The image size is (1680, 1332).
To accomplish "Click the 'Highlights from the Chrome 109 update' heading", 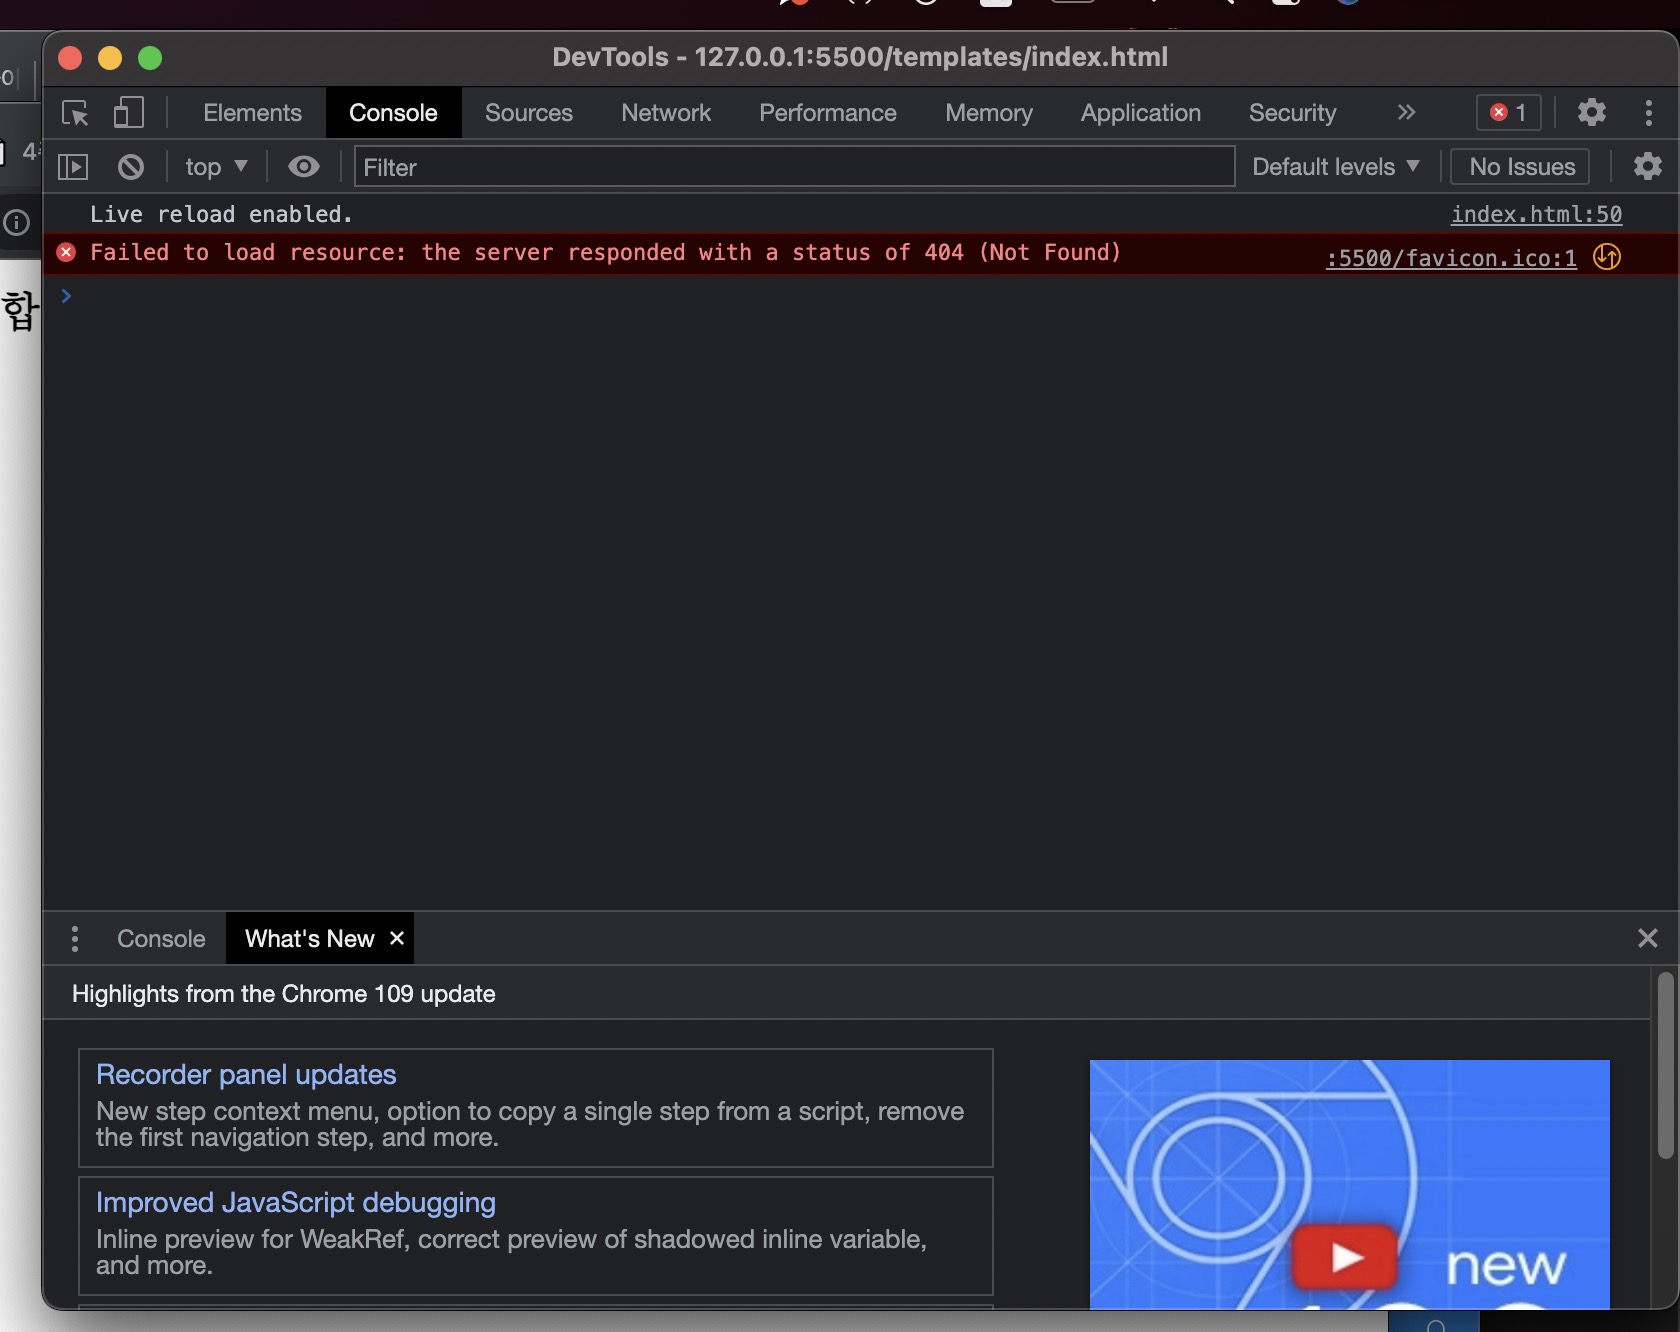I will 284,994.
